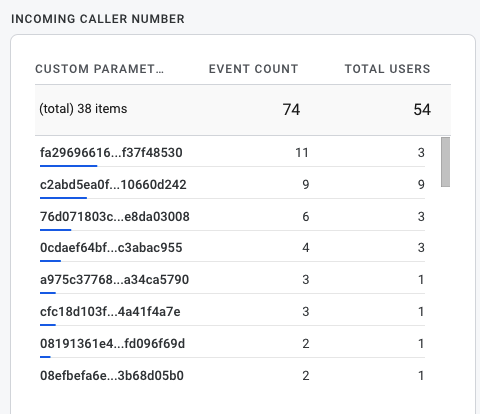Click the vertical scrollbar thumb in table

tap(445, 162)
